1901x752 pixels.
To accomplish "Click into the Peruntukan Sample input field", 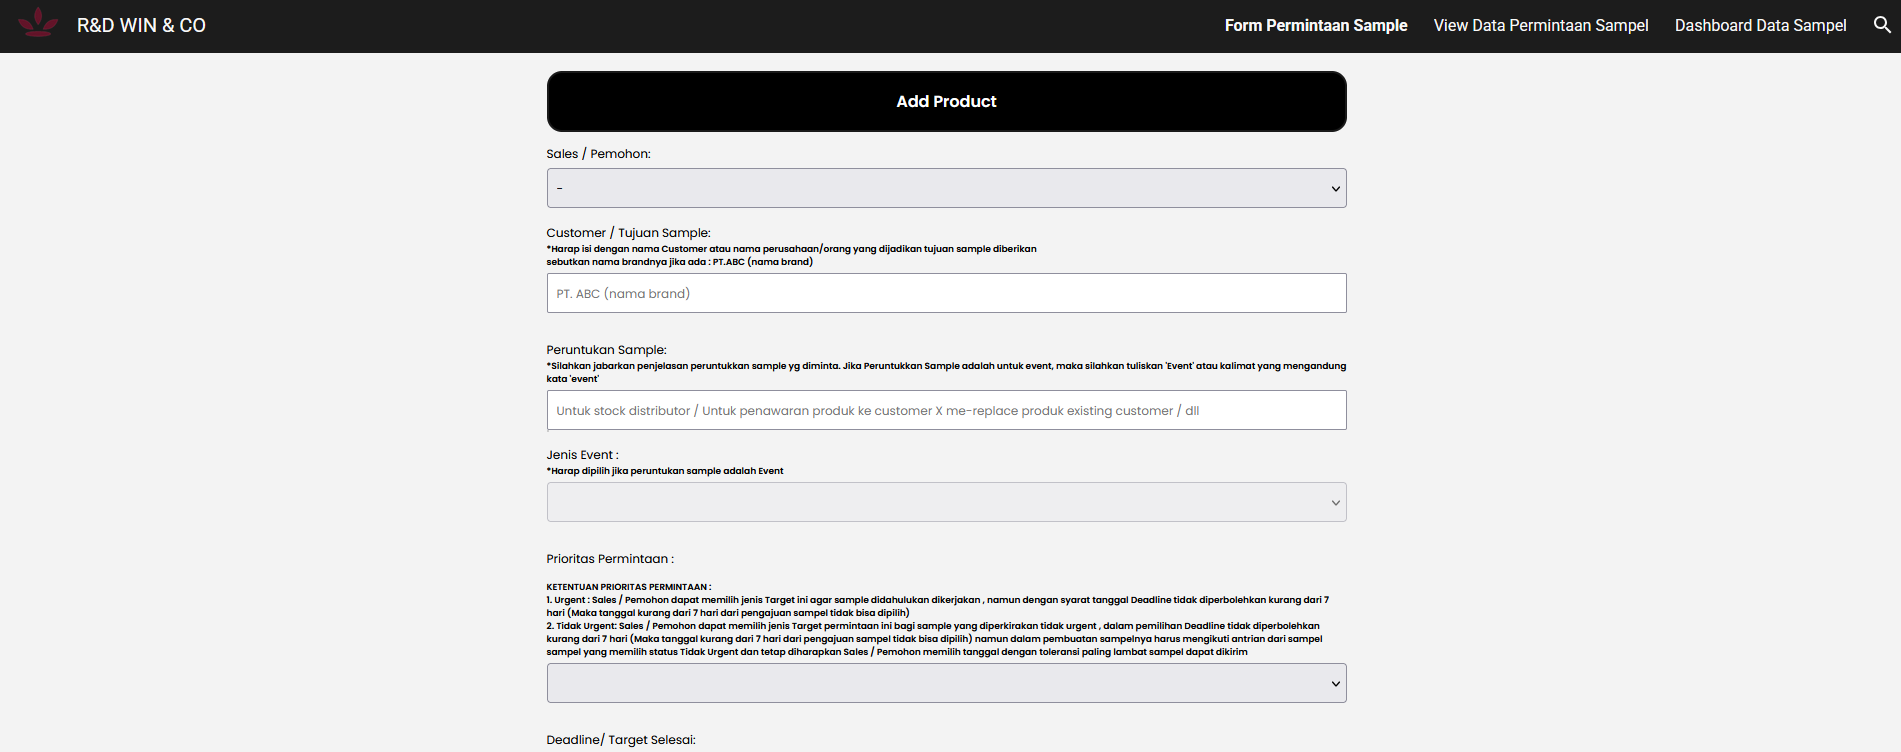I will [946, 410].
